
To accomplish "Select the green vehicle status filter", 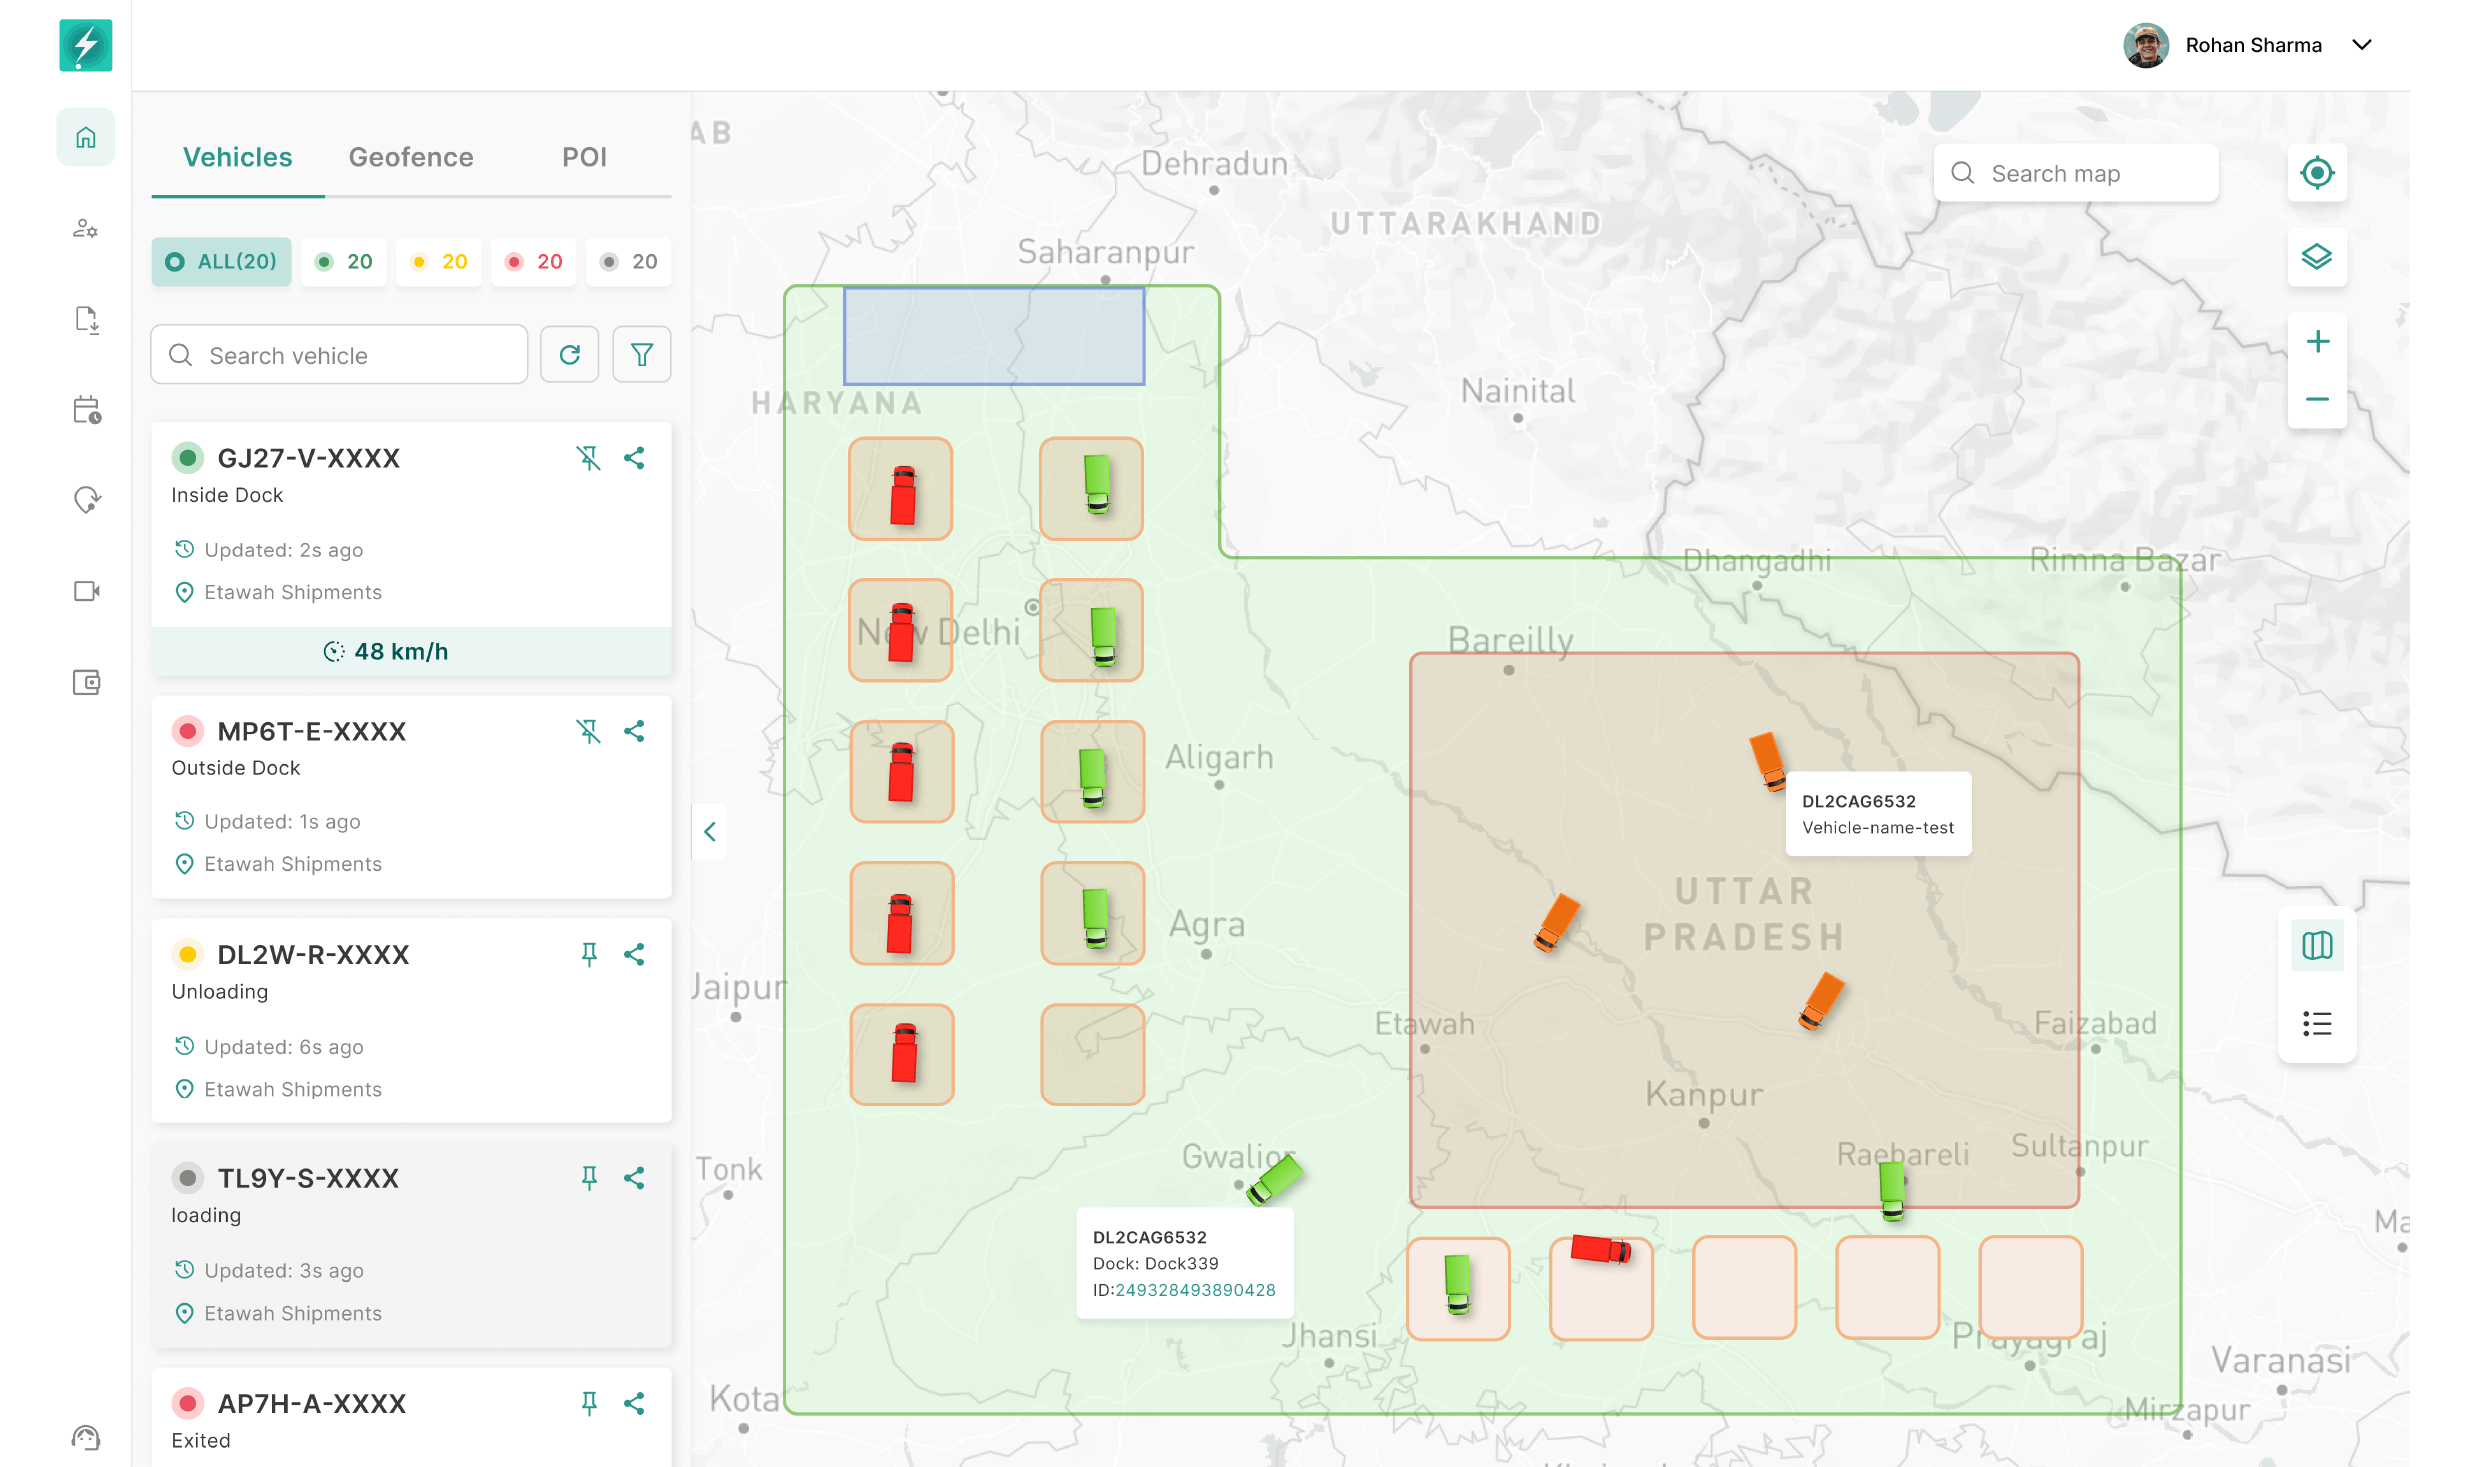I will tap(343, 261).
